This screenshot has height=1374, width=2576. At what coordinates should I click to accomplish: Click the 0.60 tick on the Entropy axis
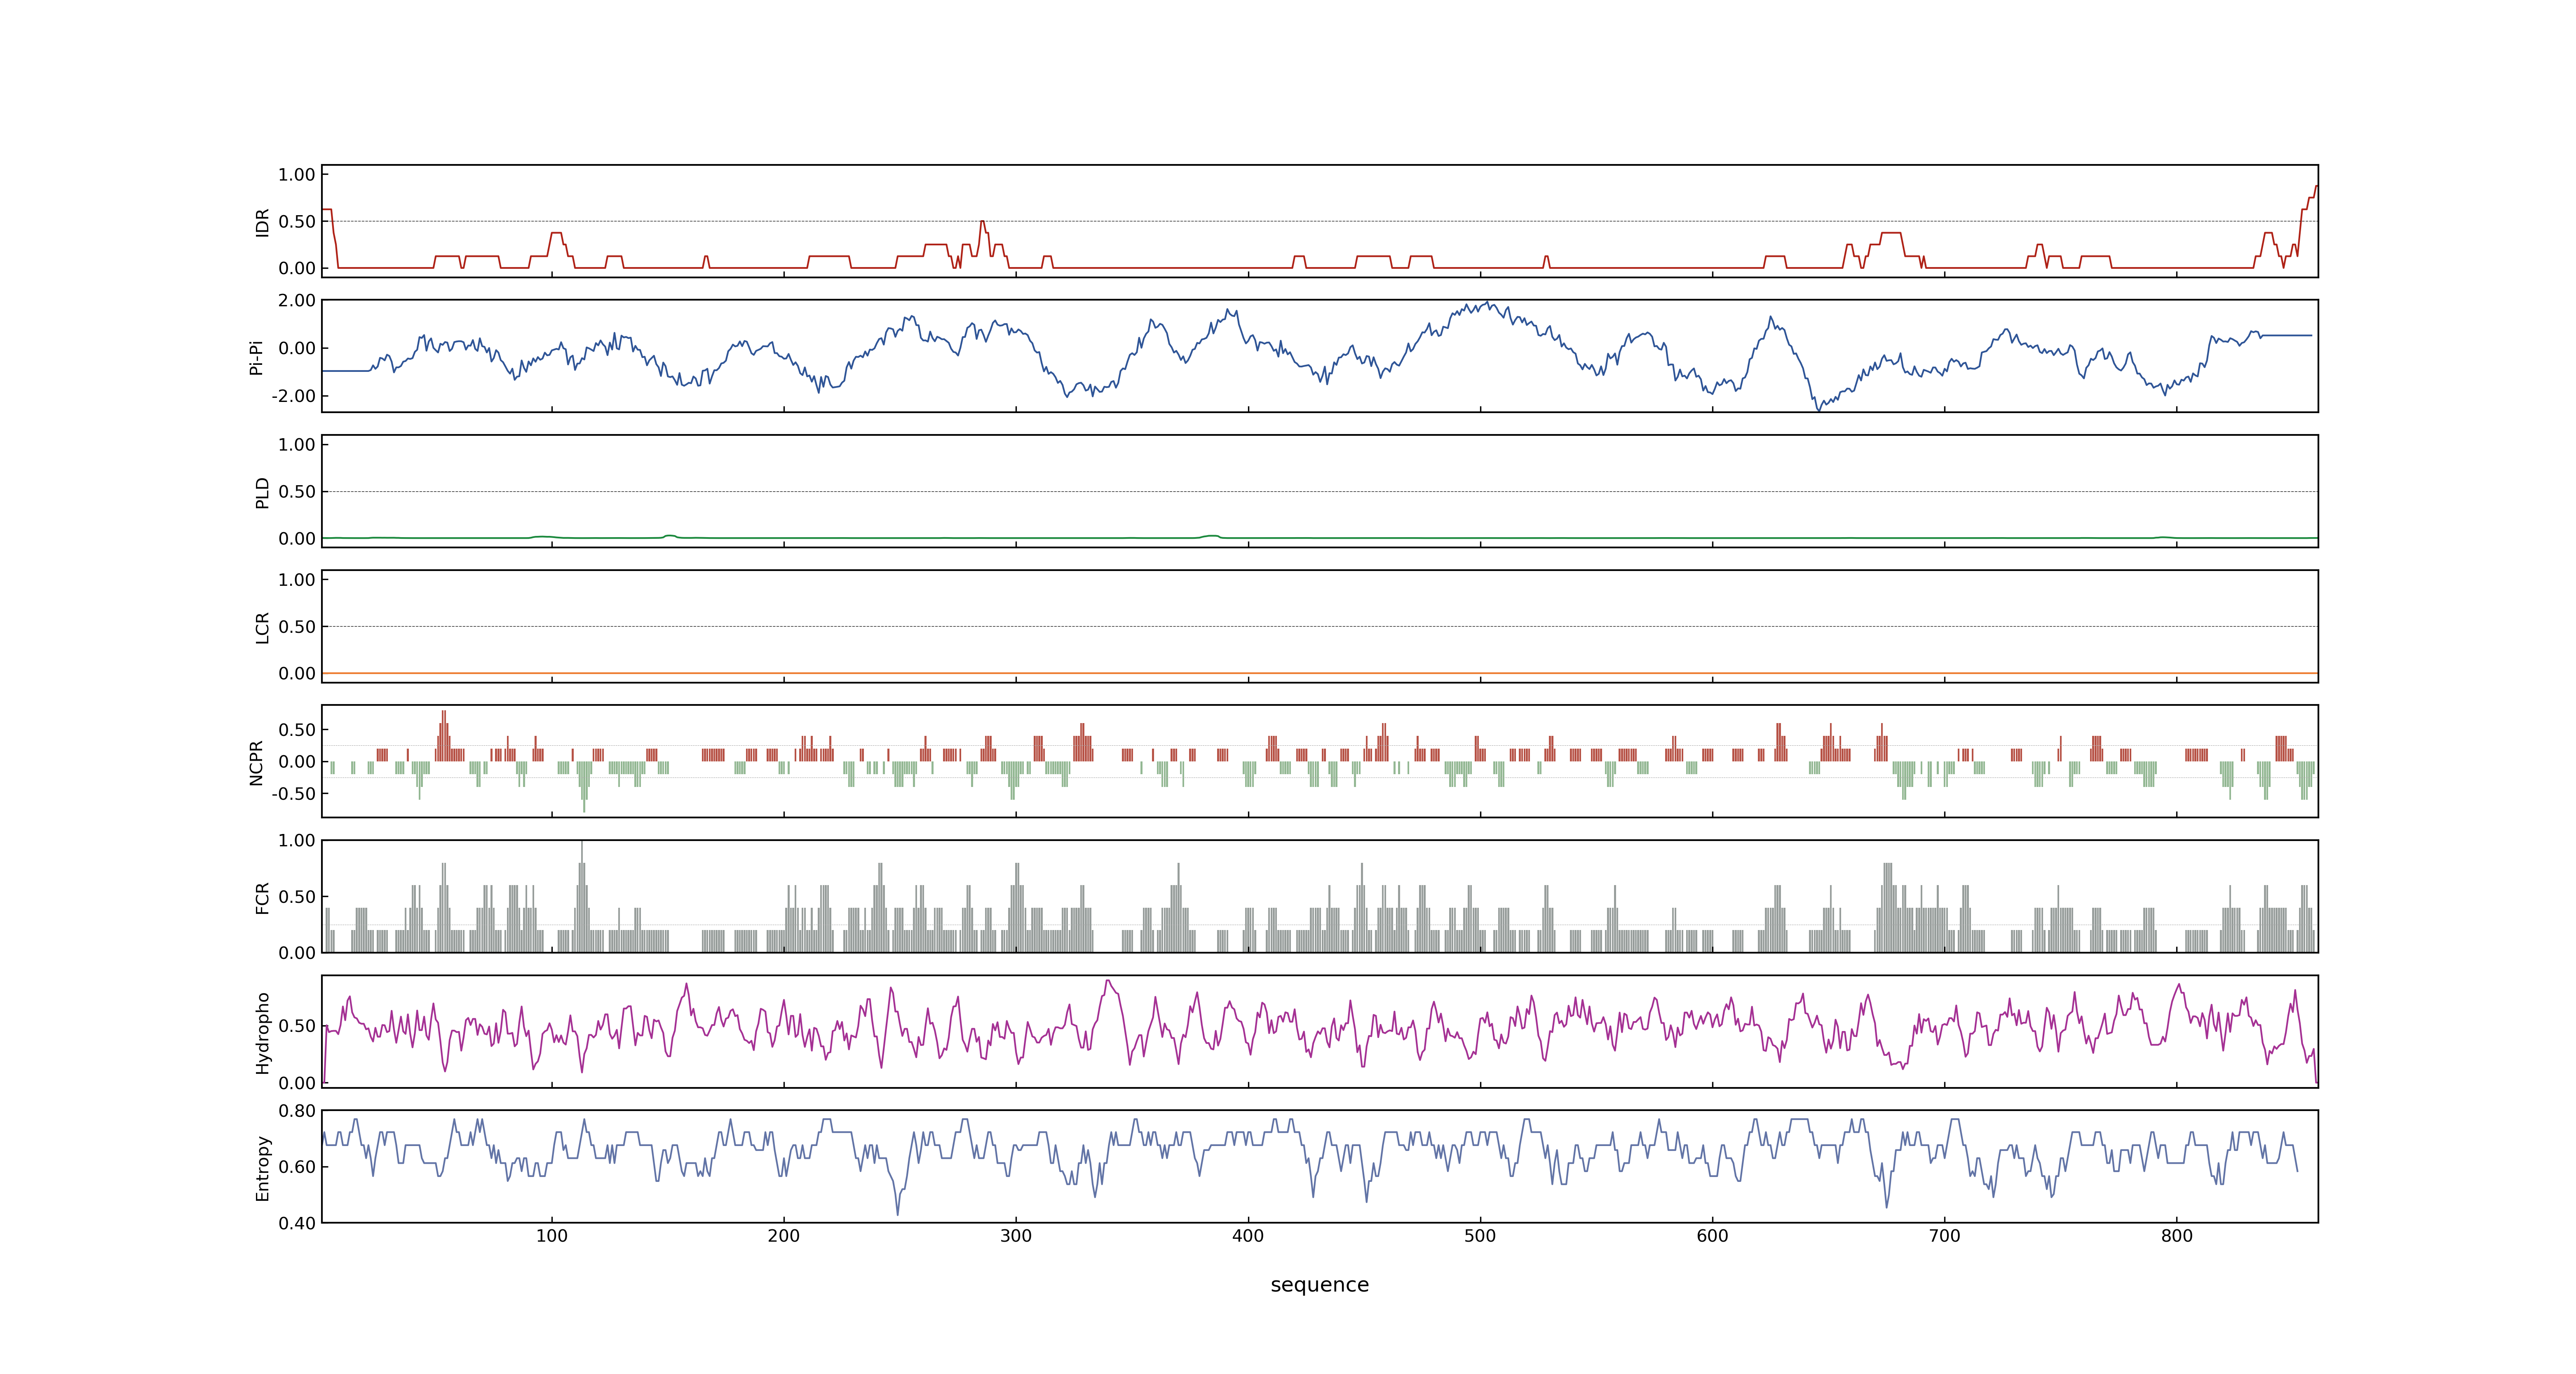(297, 1167)
